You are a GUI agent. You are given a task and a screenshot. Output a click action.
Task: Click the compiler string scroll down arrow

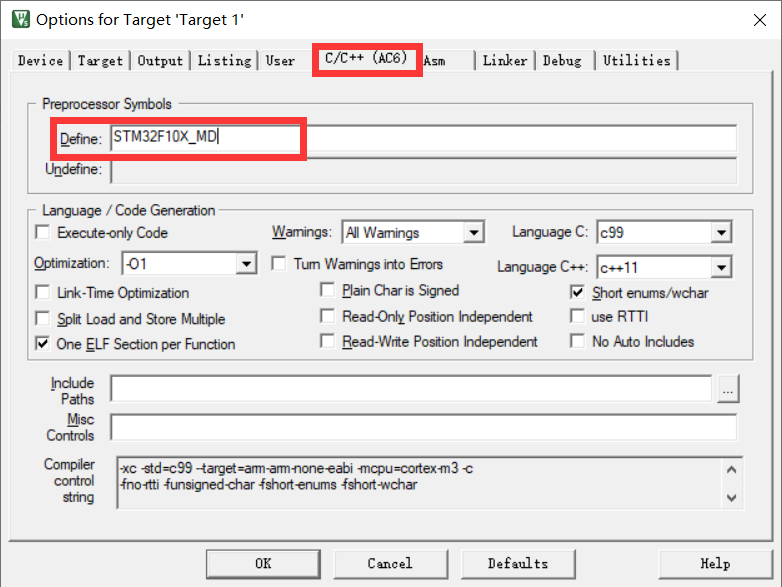[x=732, y=498]
